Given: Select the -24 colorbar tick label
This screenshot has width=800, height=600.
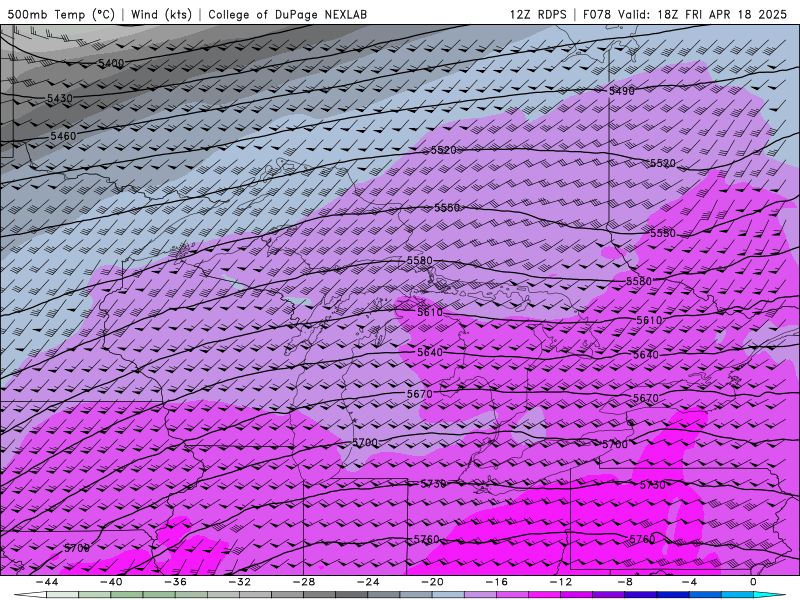Looking at the screenshot, I should coord(368,582).
